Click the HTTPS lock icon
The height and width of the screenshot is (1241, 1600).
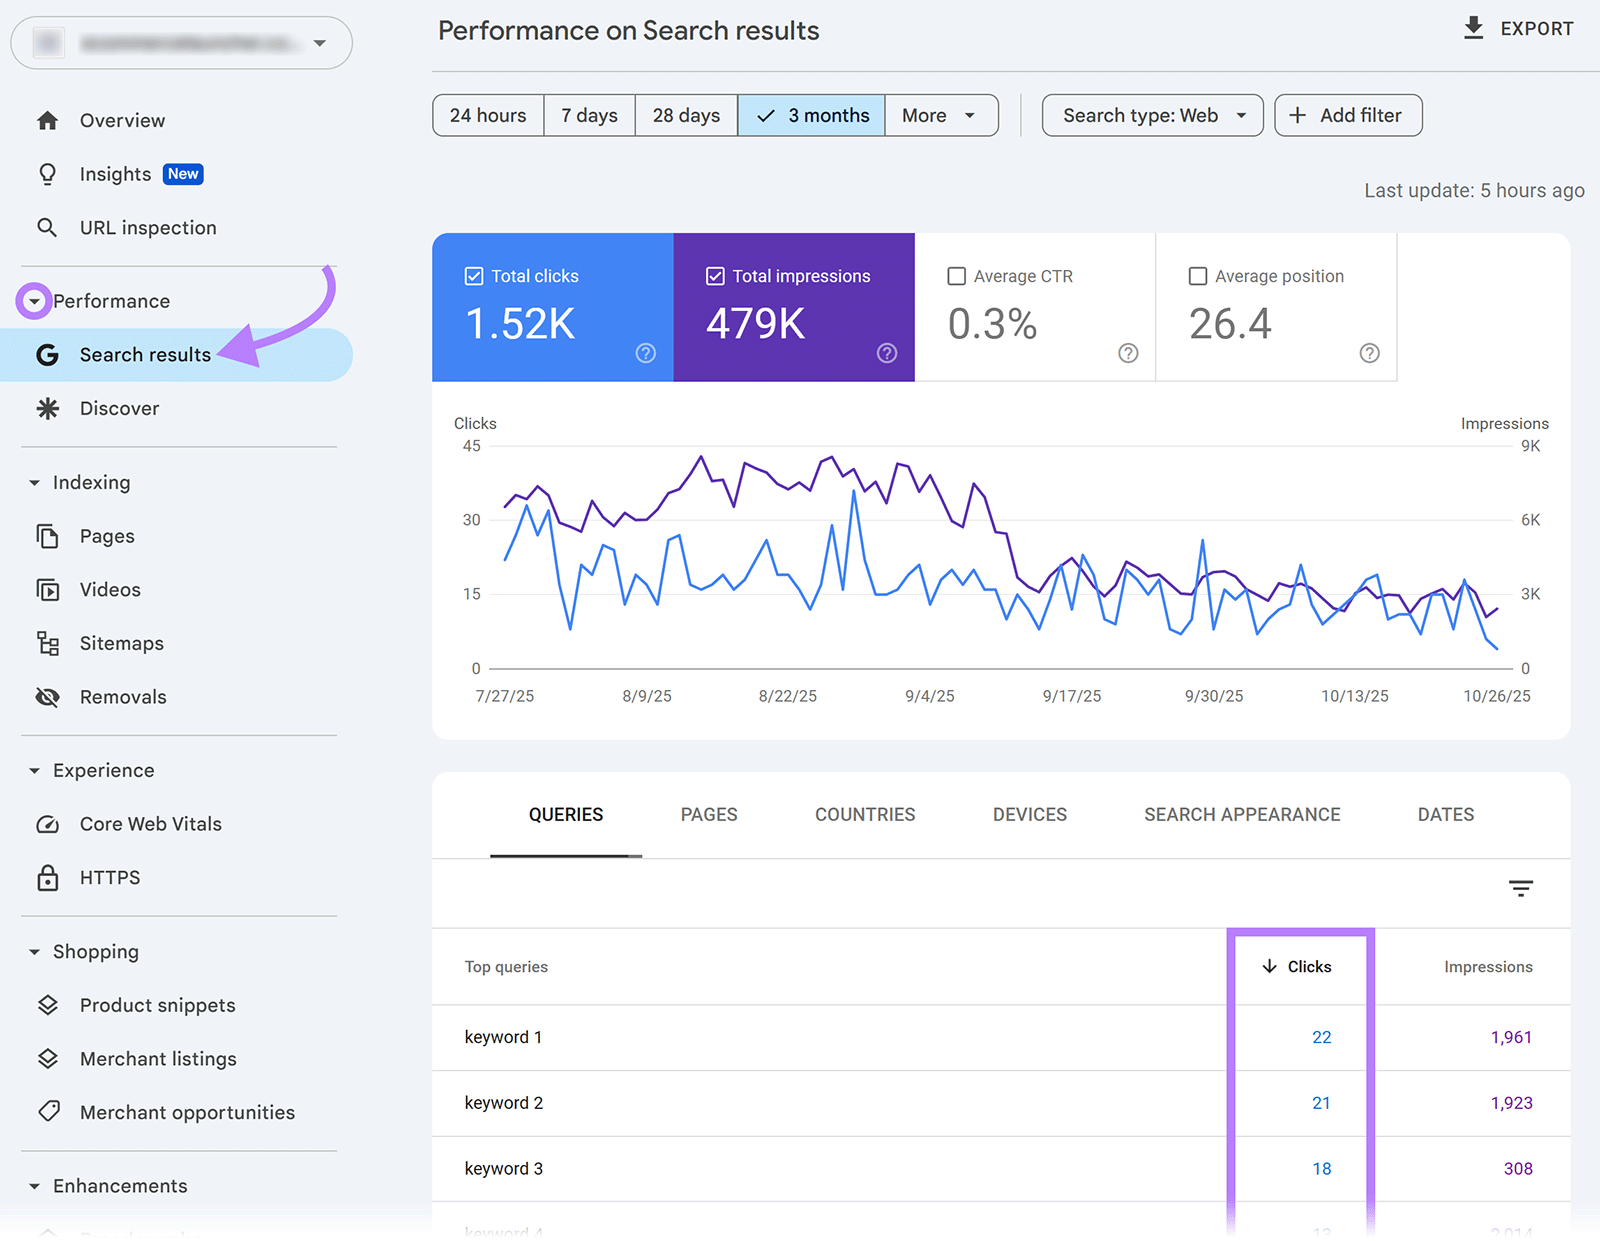click(47, 877)
